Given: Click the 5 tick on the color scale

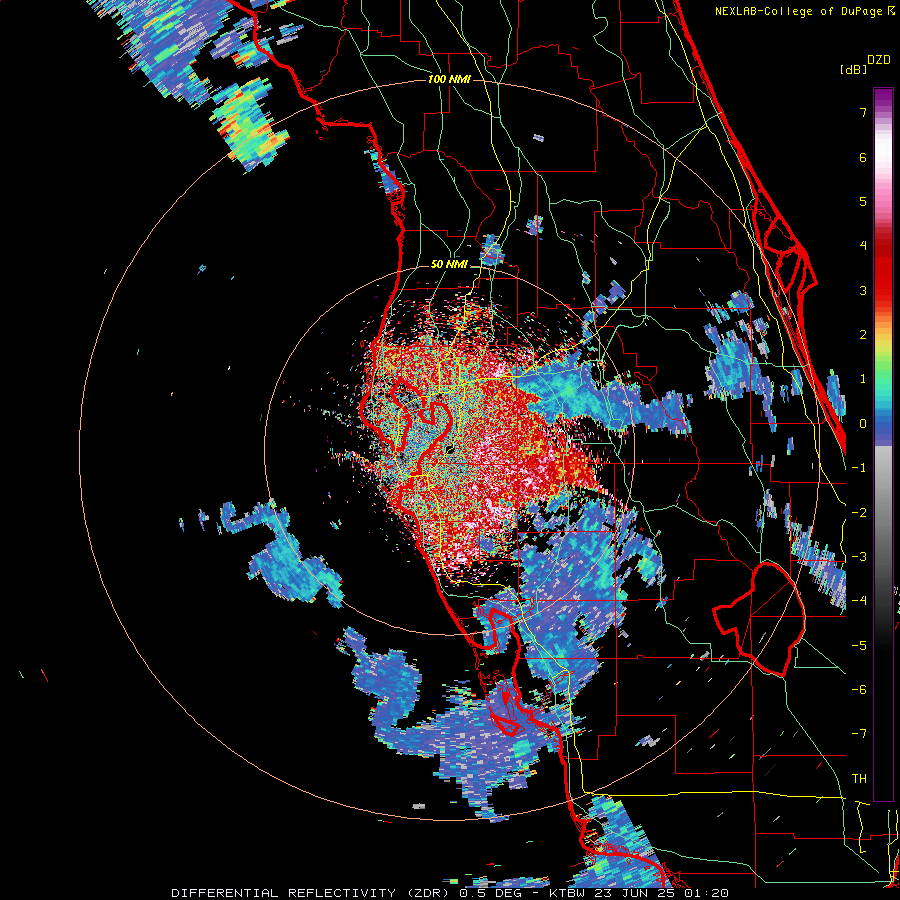Looking at the screenshot, I should click(863, 201).
